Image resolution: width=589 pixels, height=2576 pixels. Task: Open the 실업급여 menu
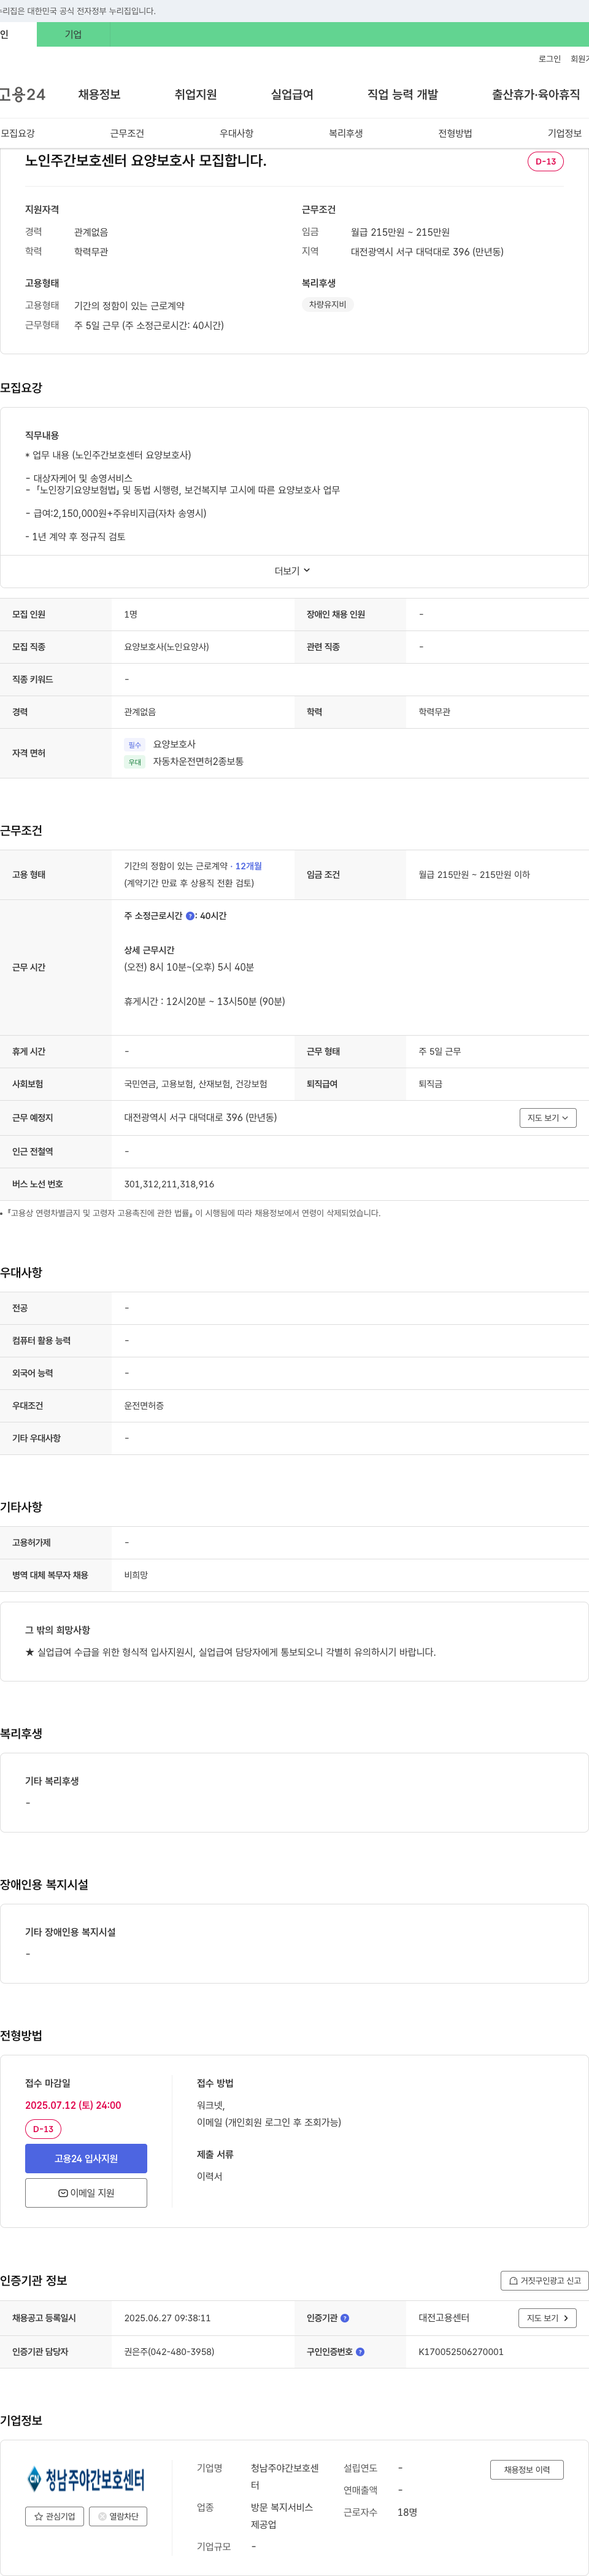pos(292,94)
